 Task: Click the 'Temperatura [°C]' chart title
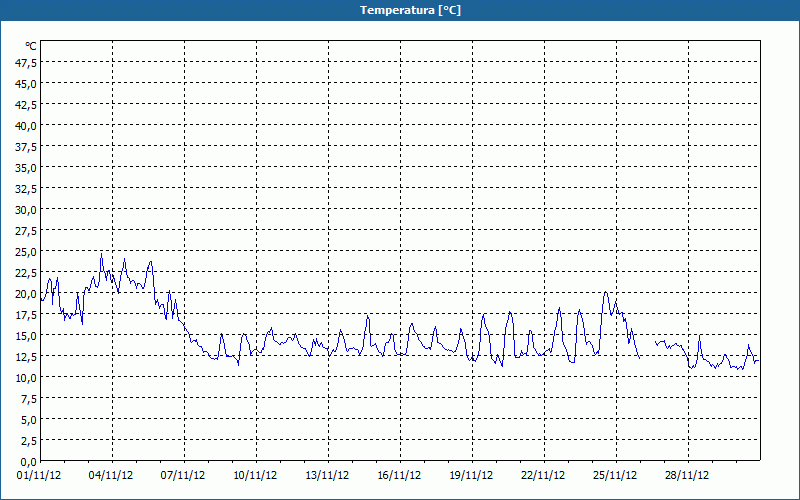[410, 10]
